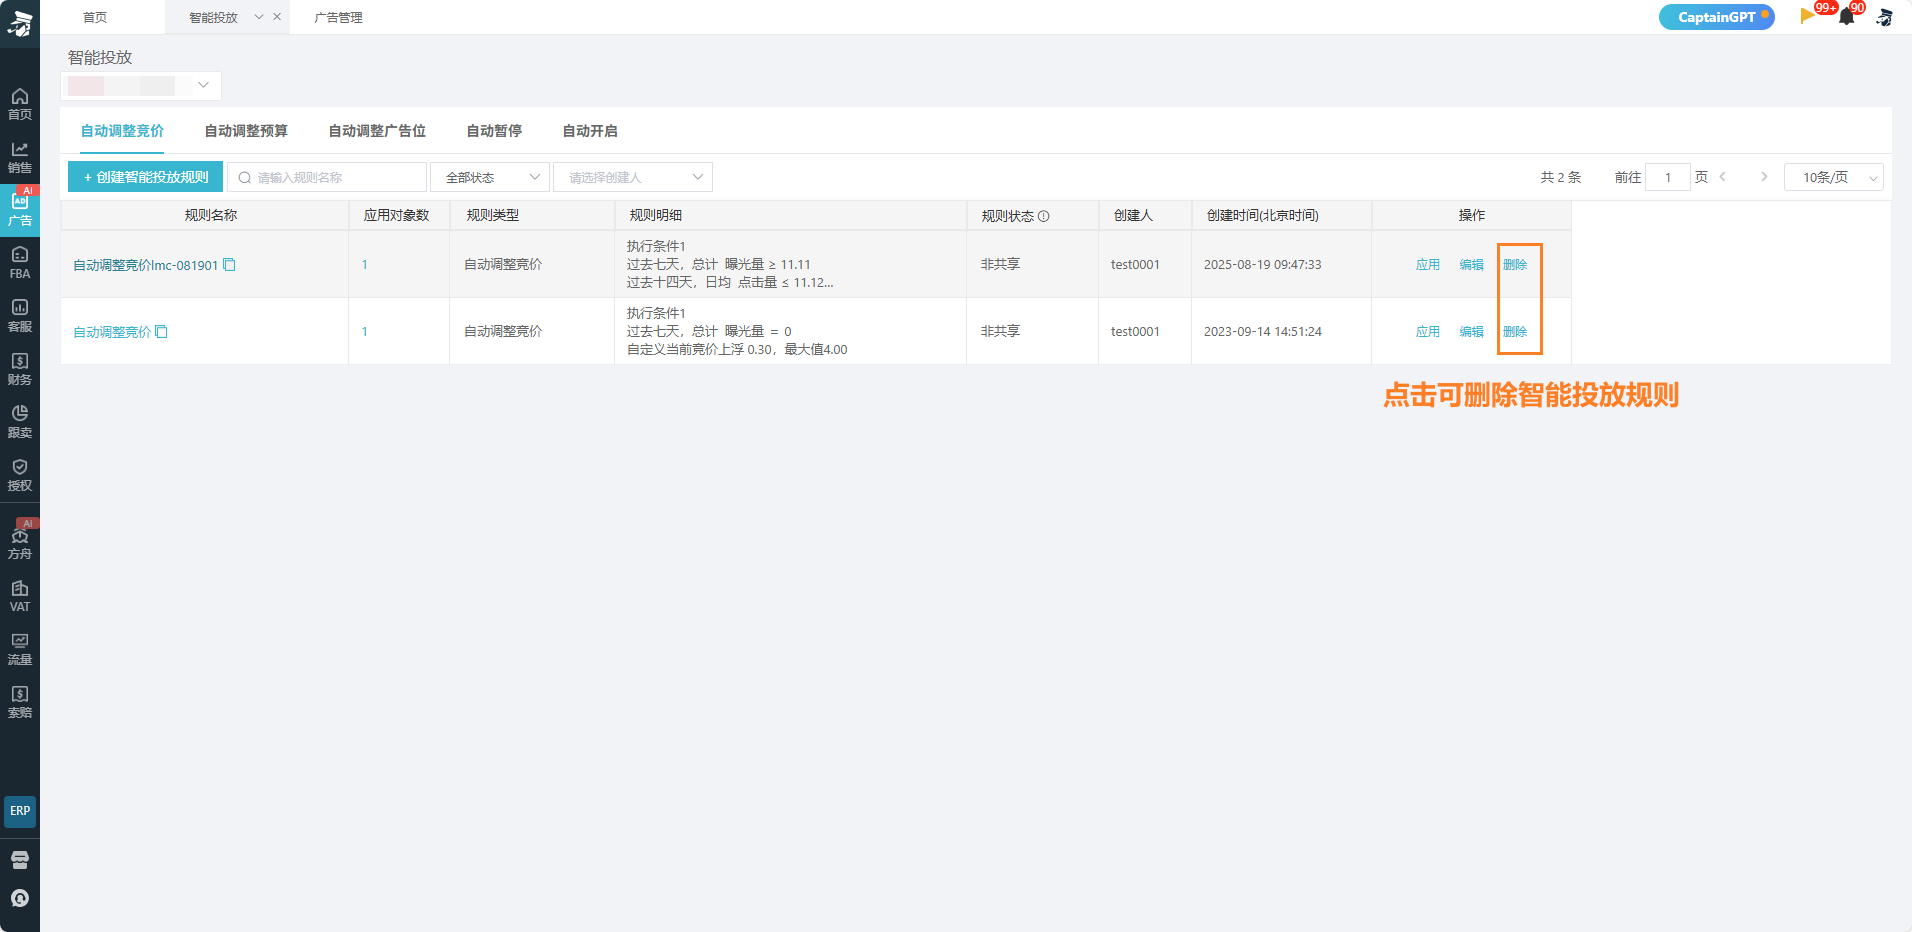Switch to 广告管理 top tab
The height and width of the screenshot is (932, 1912).
tap(338, 17)
